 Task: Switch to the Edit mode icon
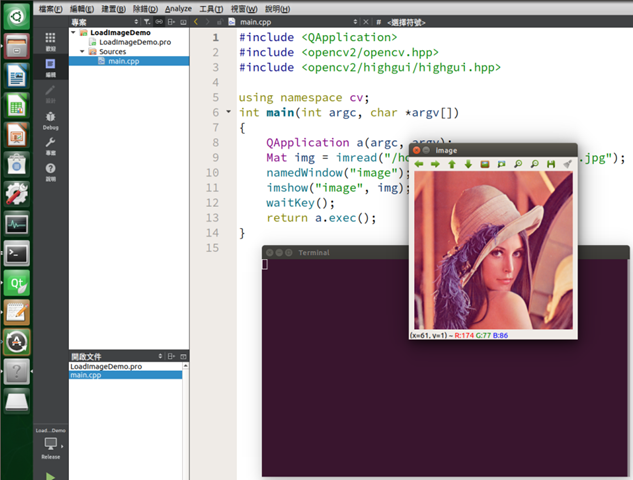[x=50, y=67]
